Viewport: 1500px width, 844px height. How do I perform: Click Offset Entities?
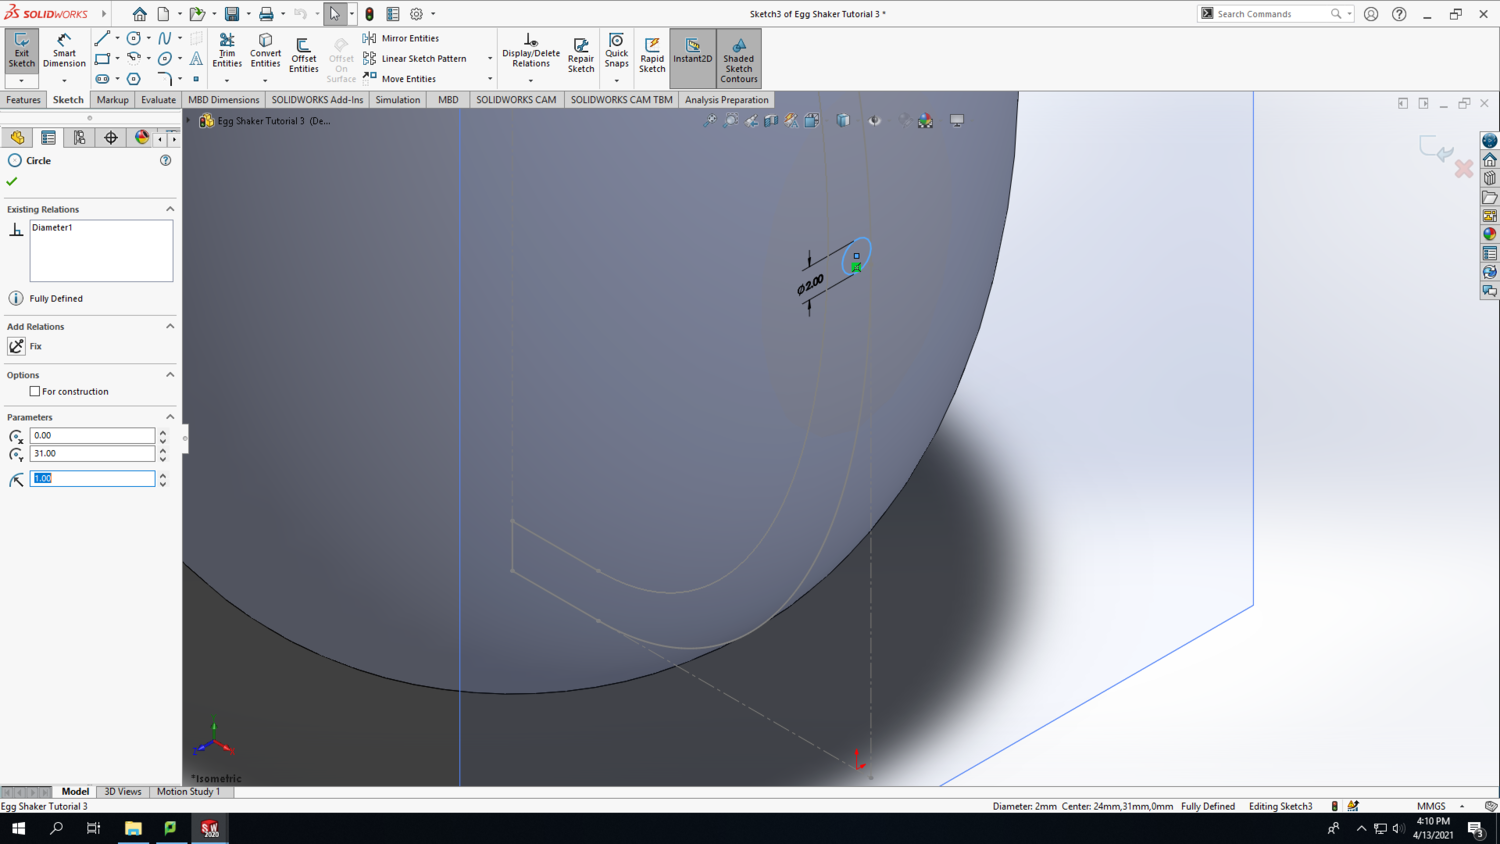click(304, 54)
